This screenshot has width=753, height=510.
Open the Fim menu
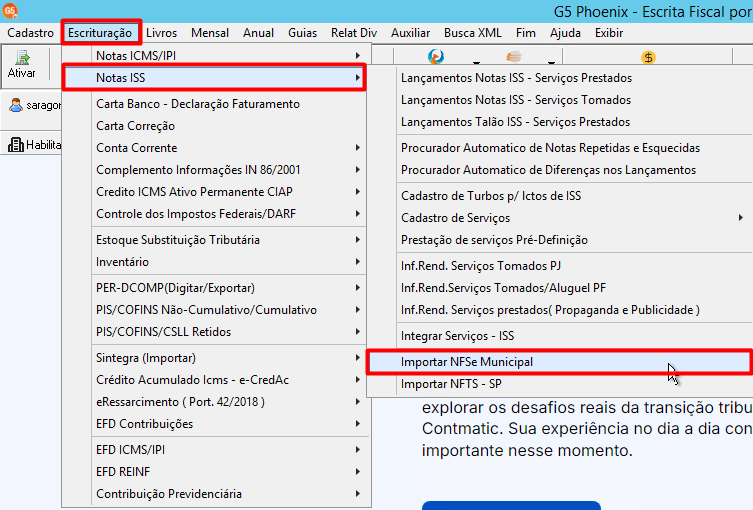point(526,33)
